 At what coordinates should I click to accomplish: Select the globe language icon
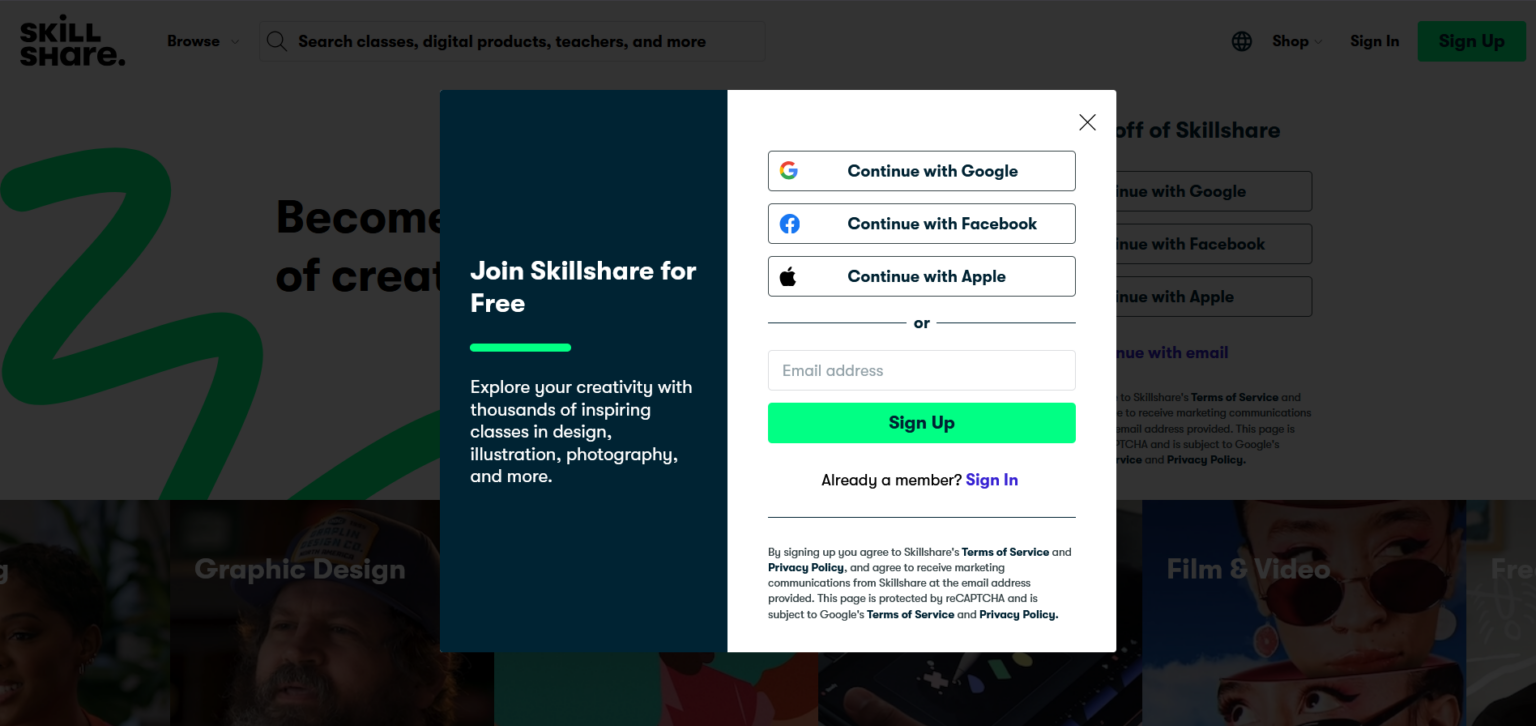pyautogui.click(x=1240, y=41)
